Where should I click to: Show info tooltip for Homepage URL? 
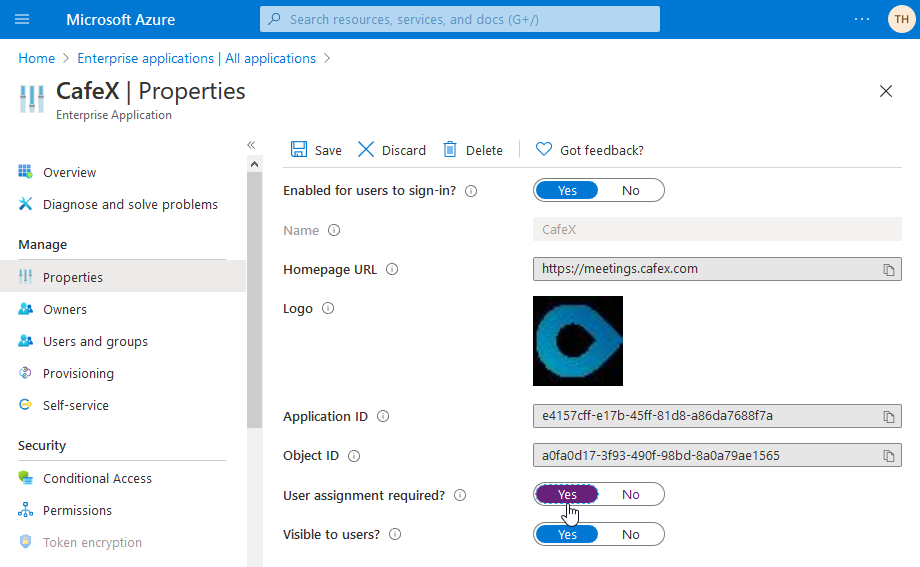click(392, 269)
